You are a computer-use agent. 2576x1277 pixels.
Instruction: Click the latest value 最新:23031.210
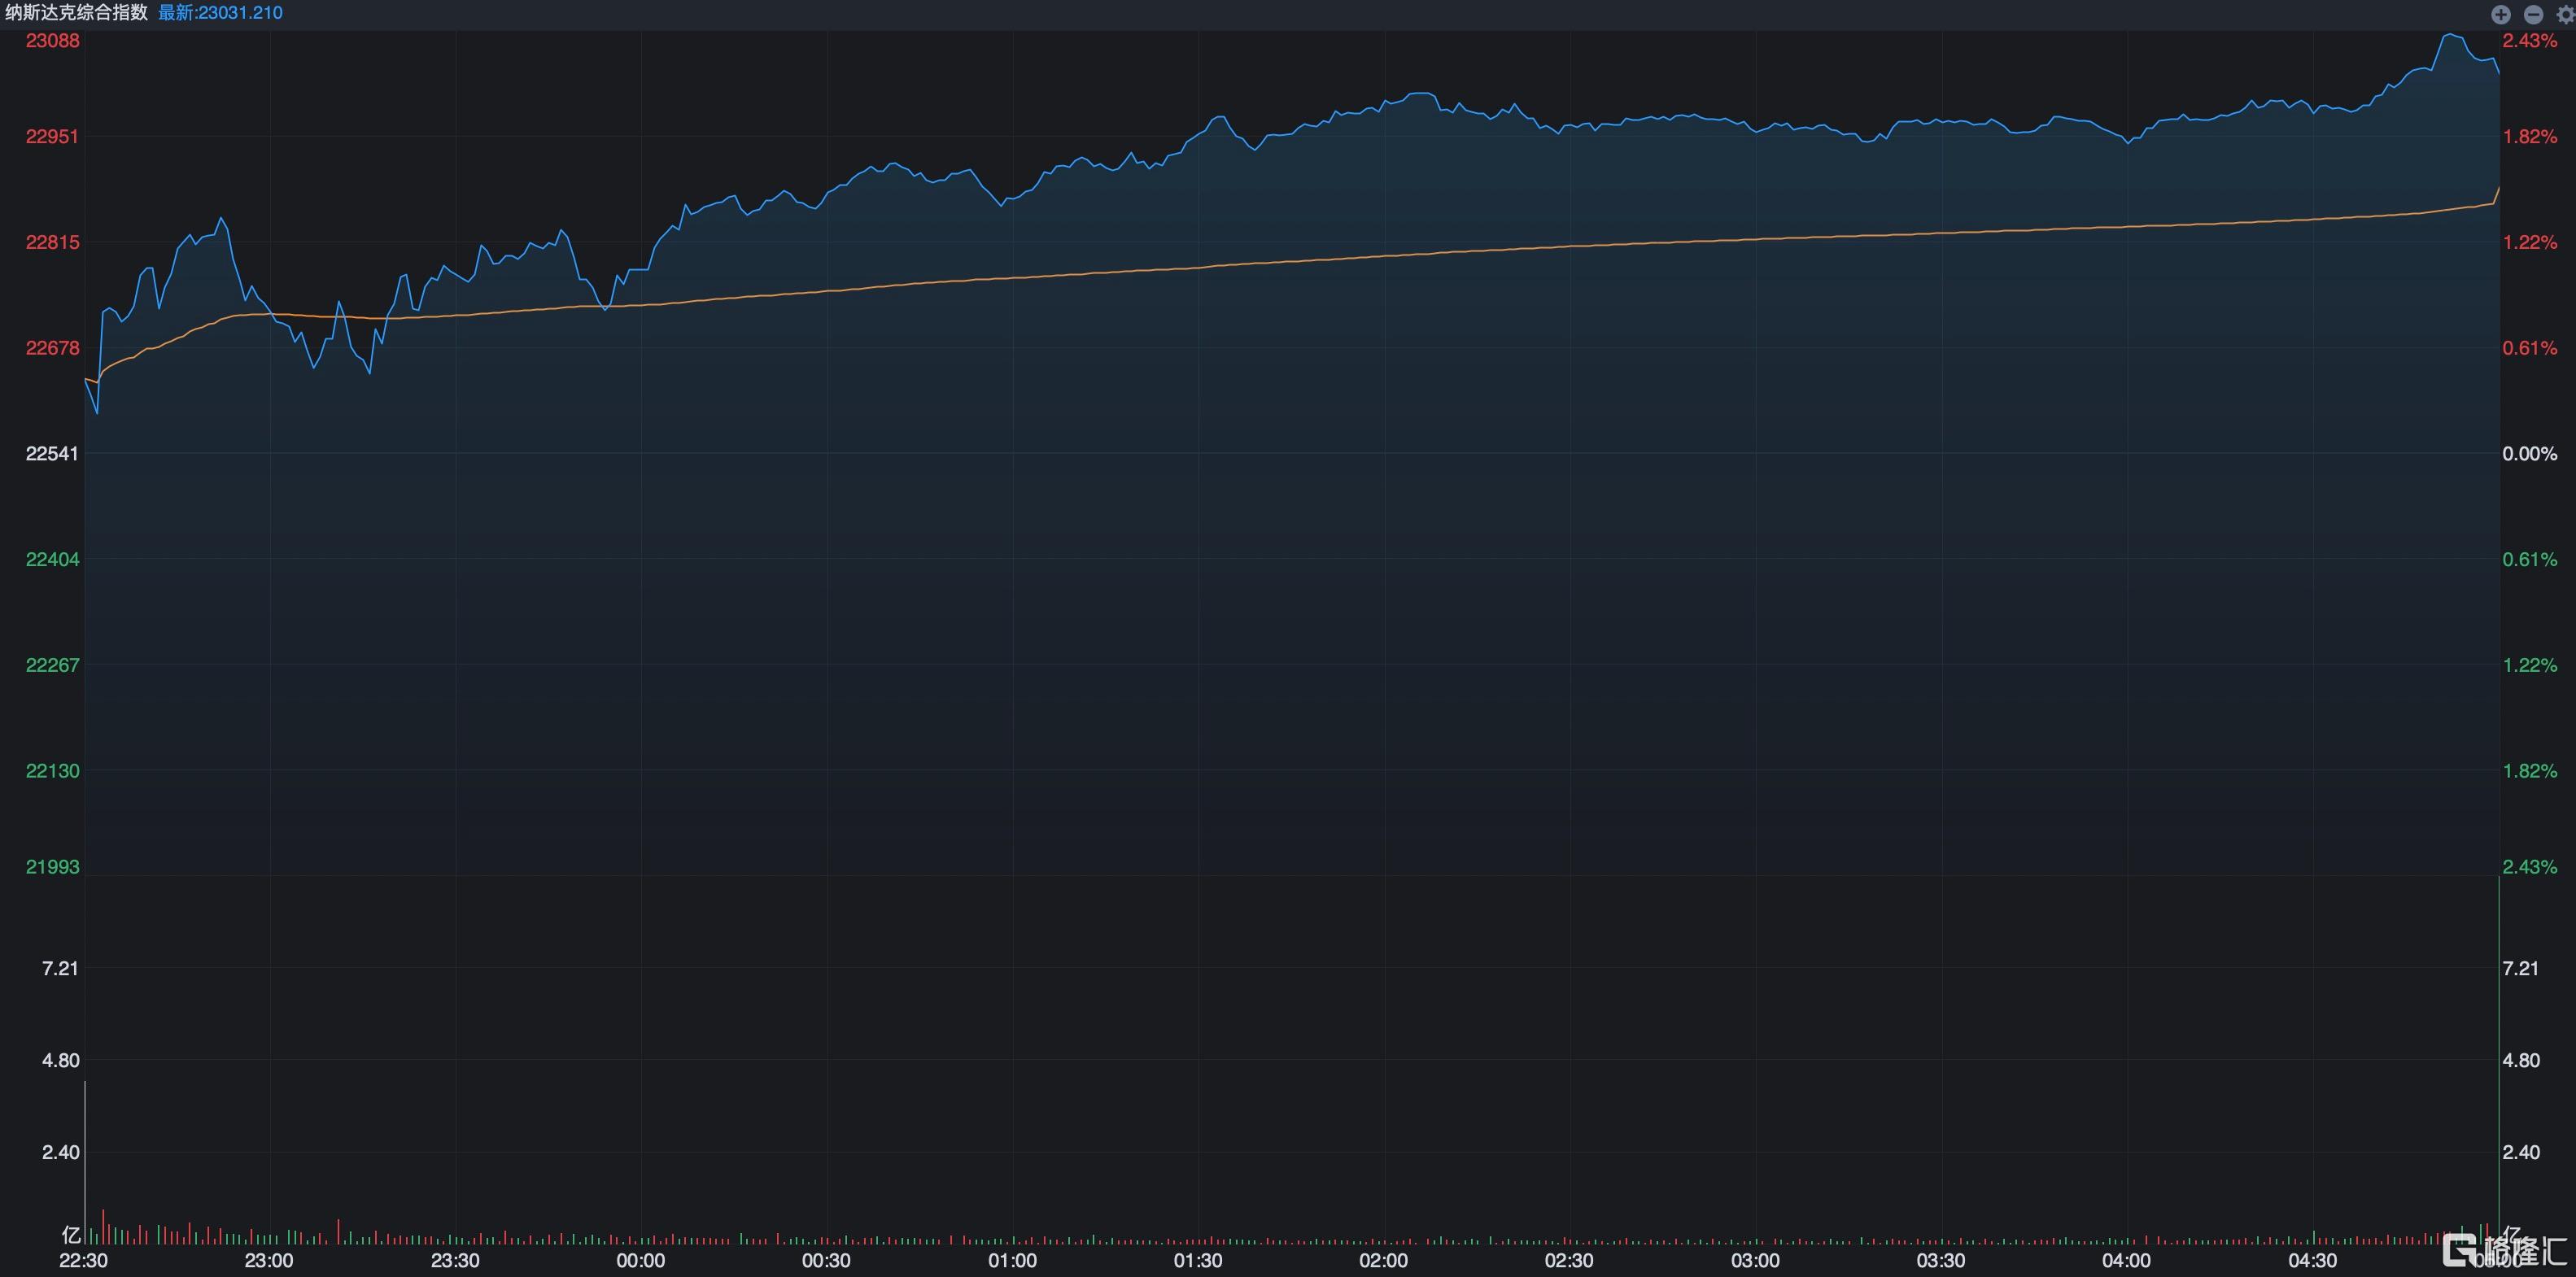[x=220, y=13]
